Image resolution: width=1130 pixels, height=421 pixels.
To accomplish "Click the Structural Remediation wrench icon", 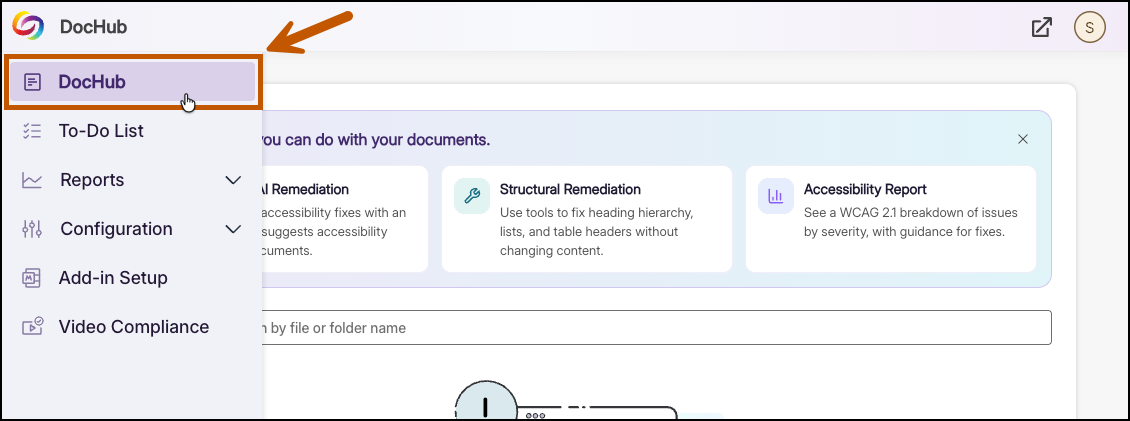I will tap(472, 196).
